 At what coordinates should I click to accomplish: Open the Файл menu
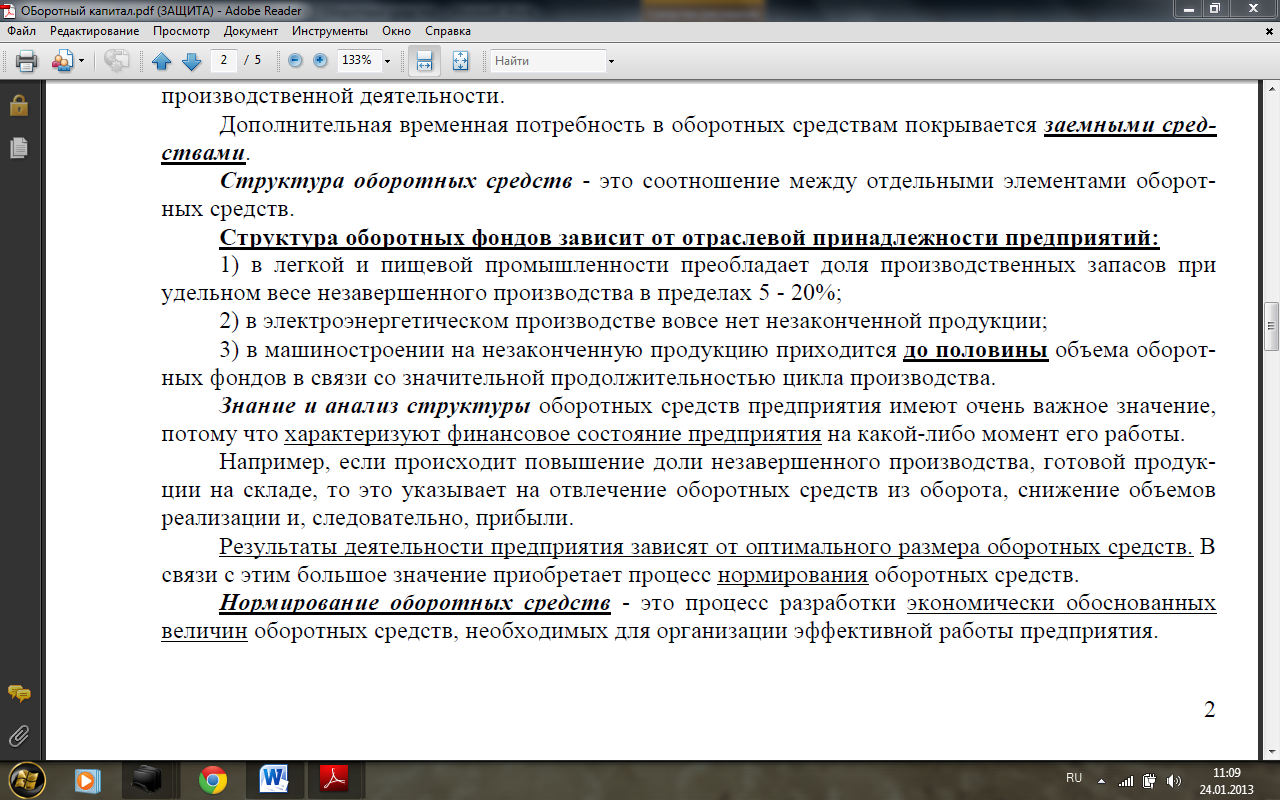(x=21, y=31)
